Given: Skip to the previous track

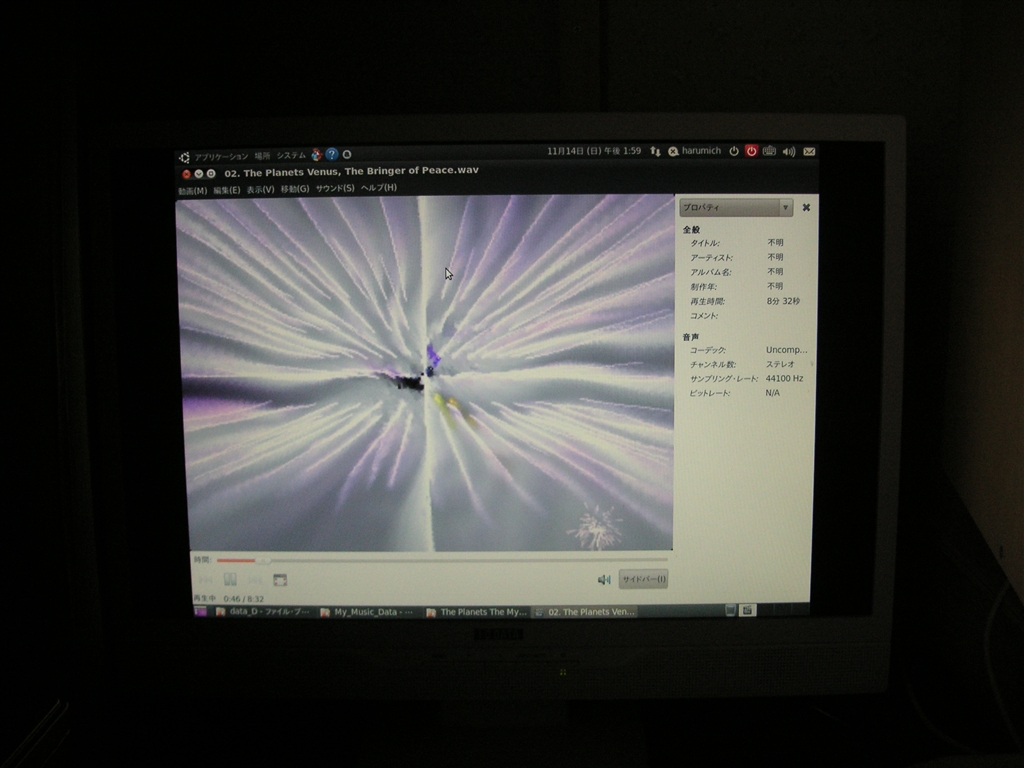Looking at the screenshot, I should pyautogui.click(x=206, y=580).
